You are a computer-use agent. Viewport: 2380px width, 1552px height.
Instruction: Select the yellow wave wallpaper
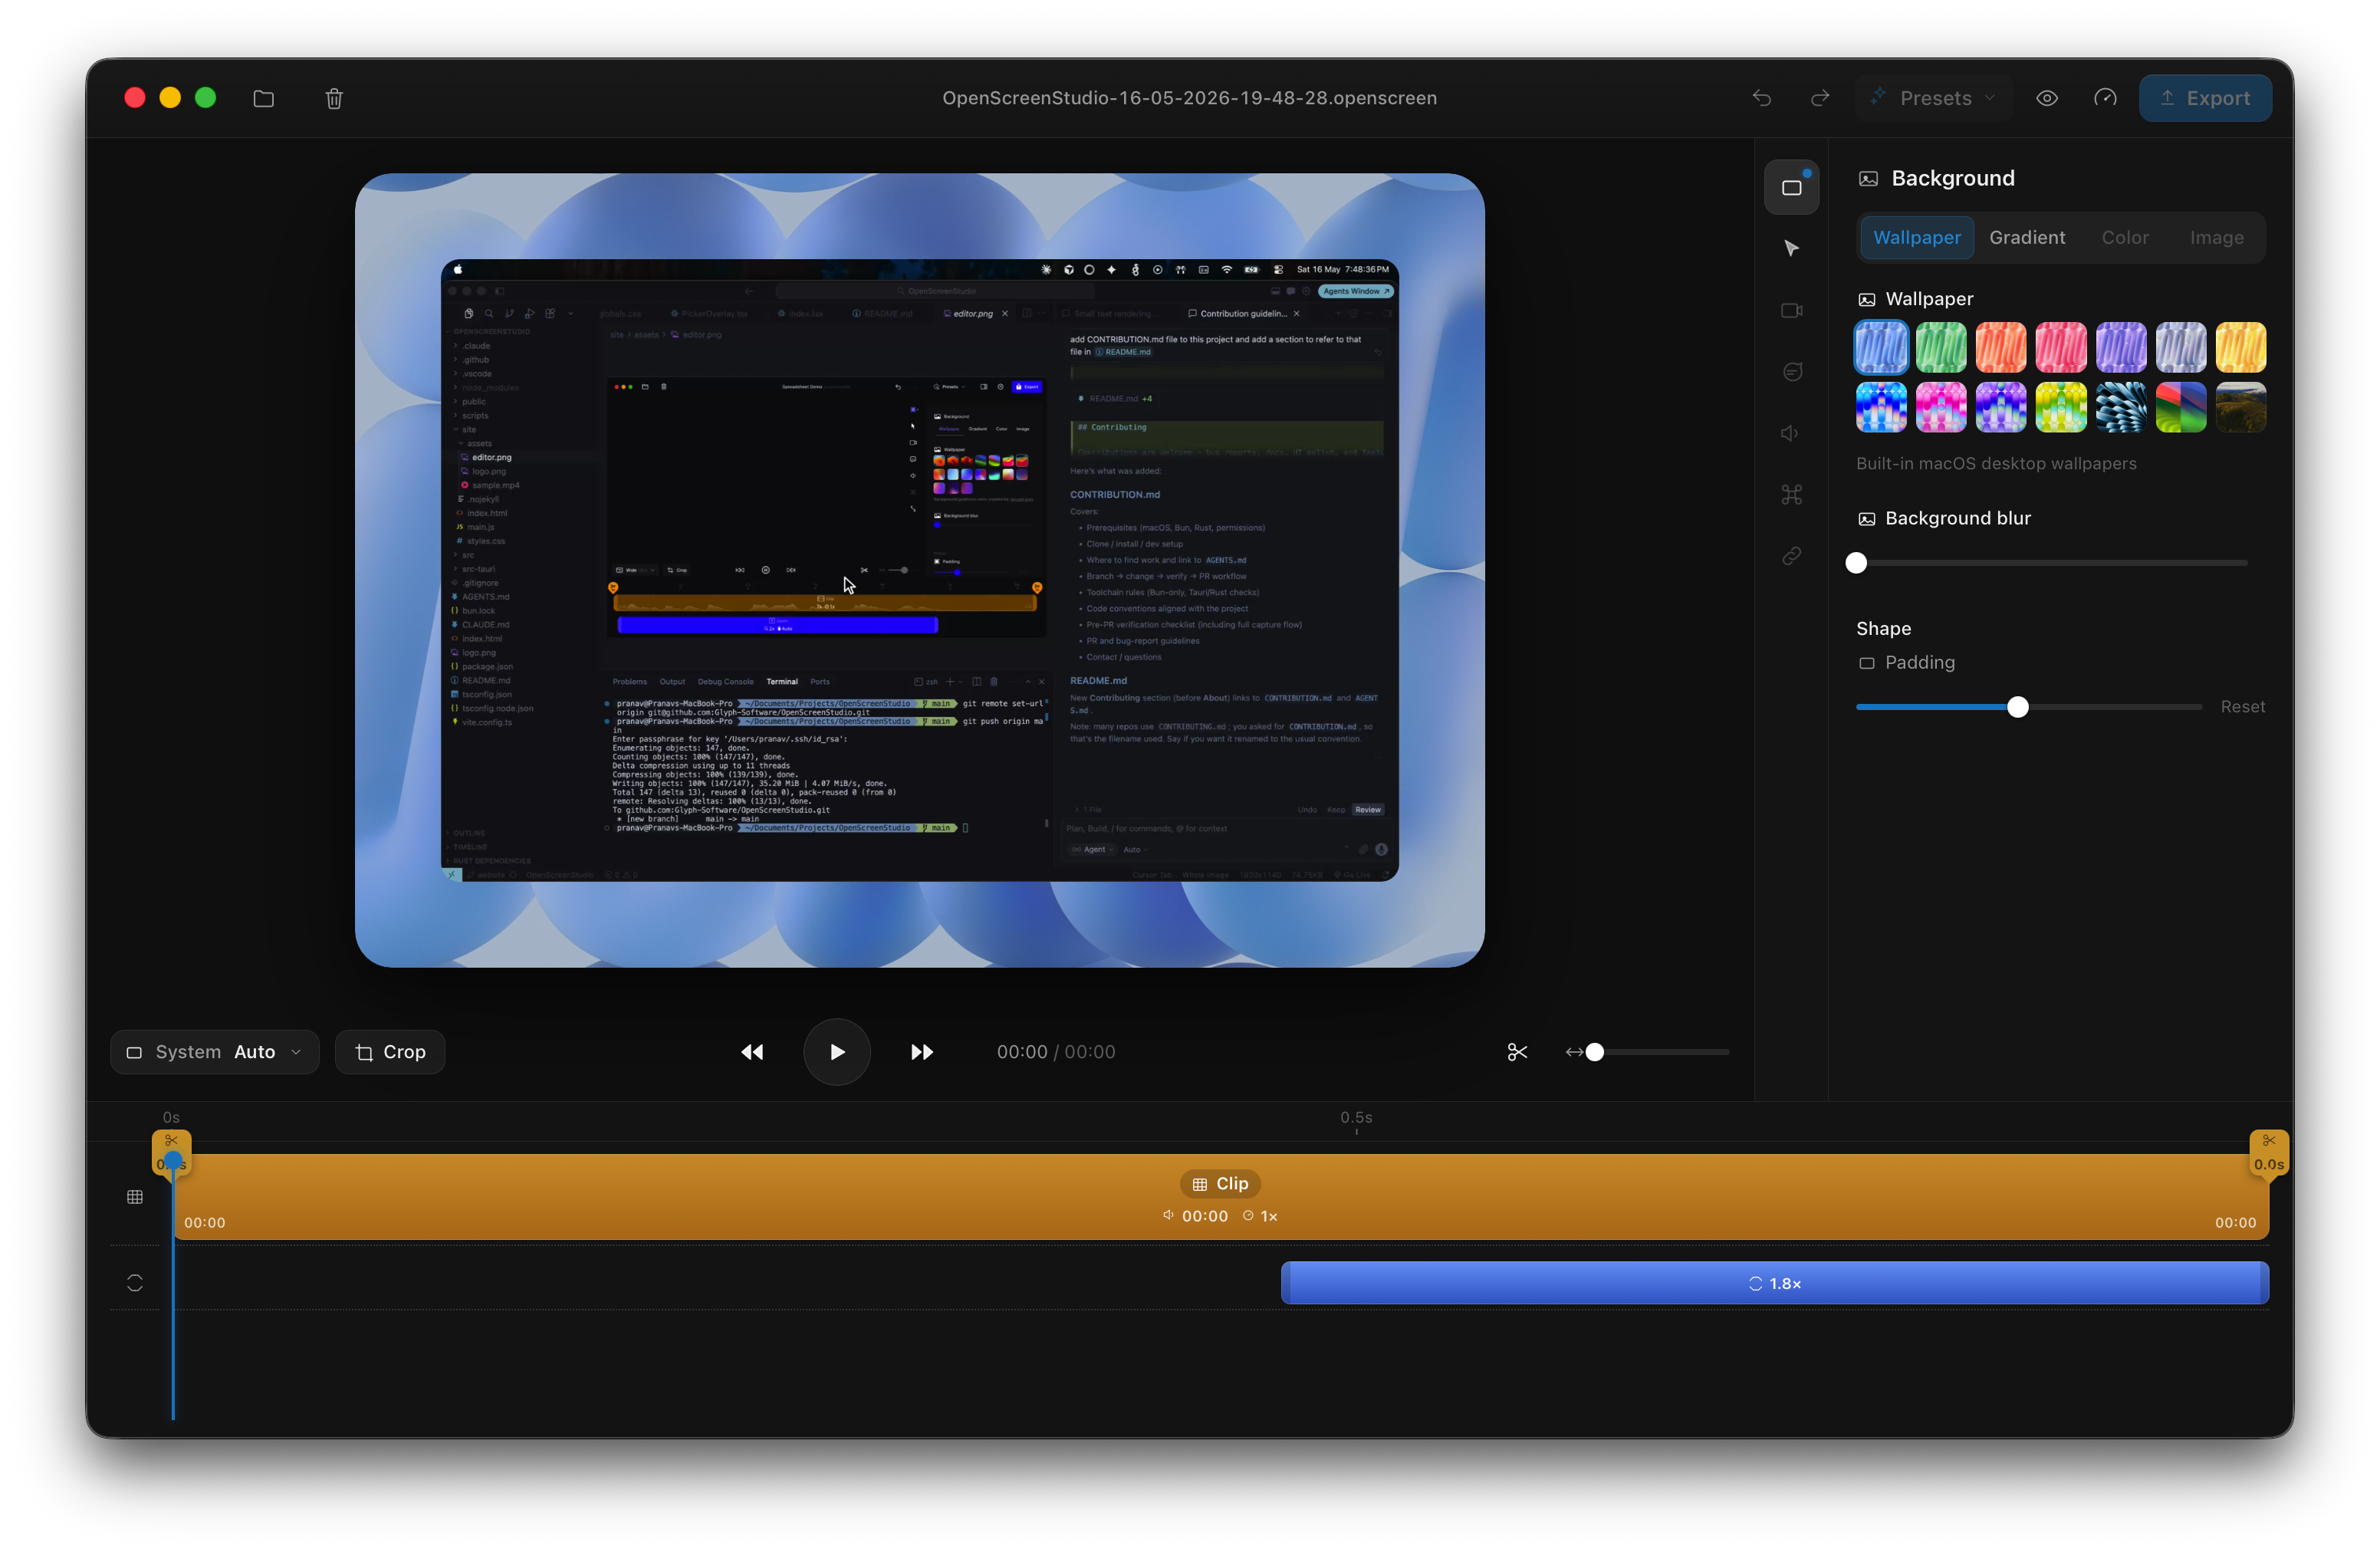tap(2241, 348)
